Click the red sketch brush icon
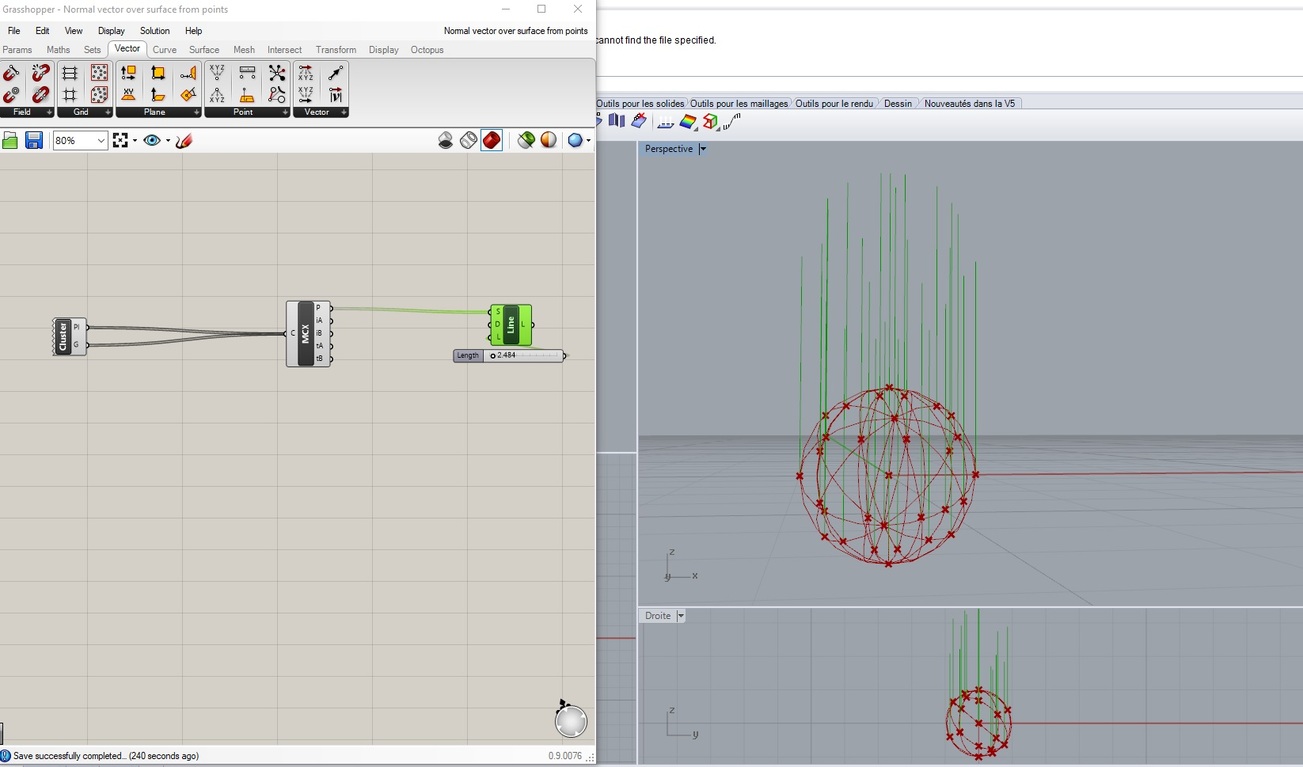The height and width of the screenshot is (767, 1303). pos(184,141)
